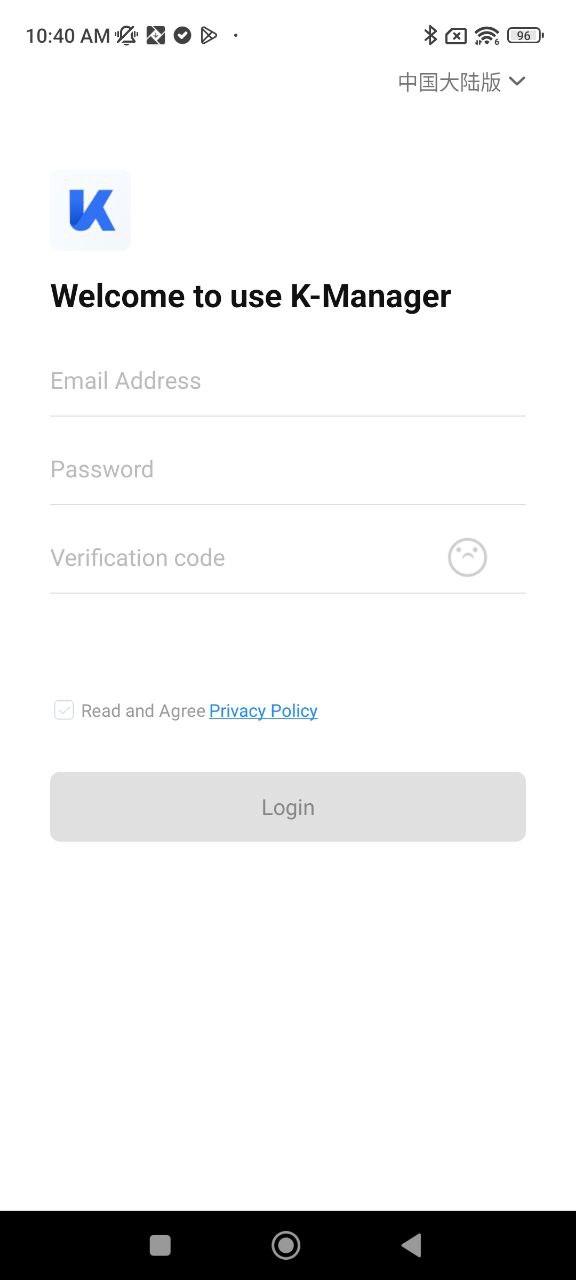
Task: Tap the Play Store notification icon
Action: (208, 36)
